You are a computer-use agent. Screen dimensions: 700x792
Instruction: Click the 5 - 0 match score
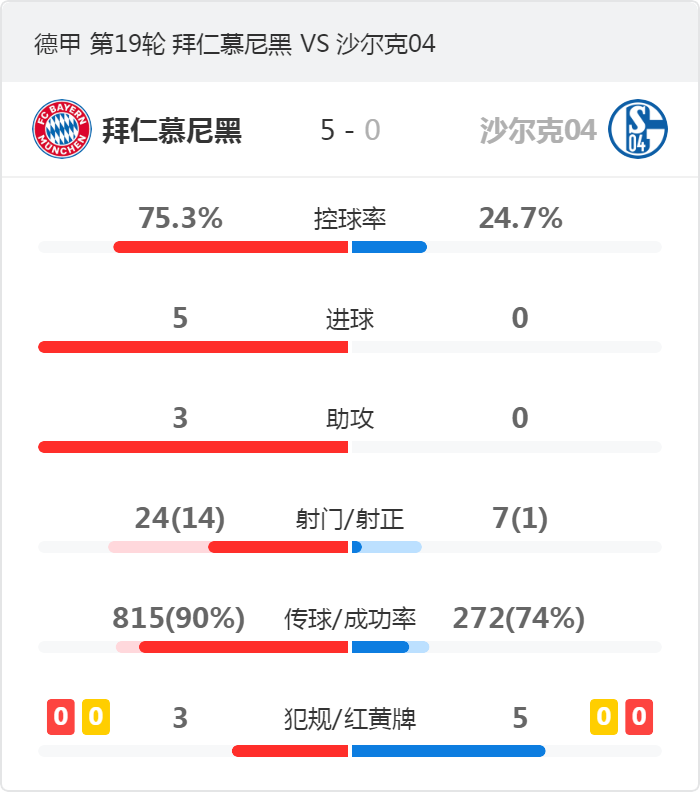click(350, 130)
